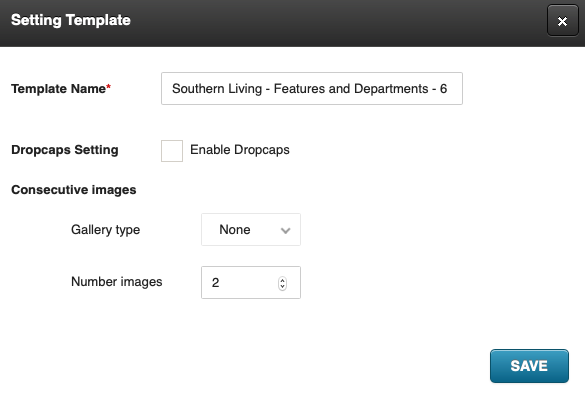
Task: Click the Dropcaps Setting label
Action: point(65,150)
